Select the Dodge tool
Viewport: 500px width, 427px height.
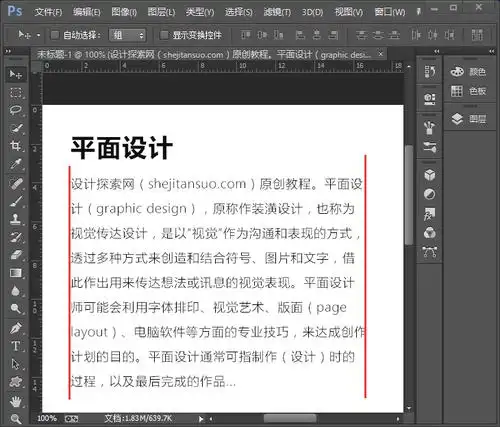click(x=16, y=309)
